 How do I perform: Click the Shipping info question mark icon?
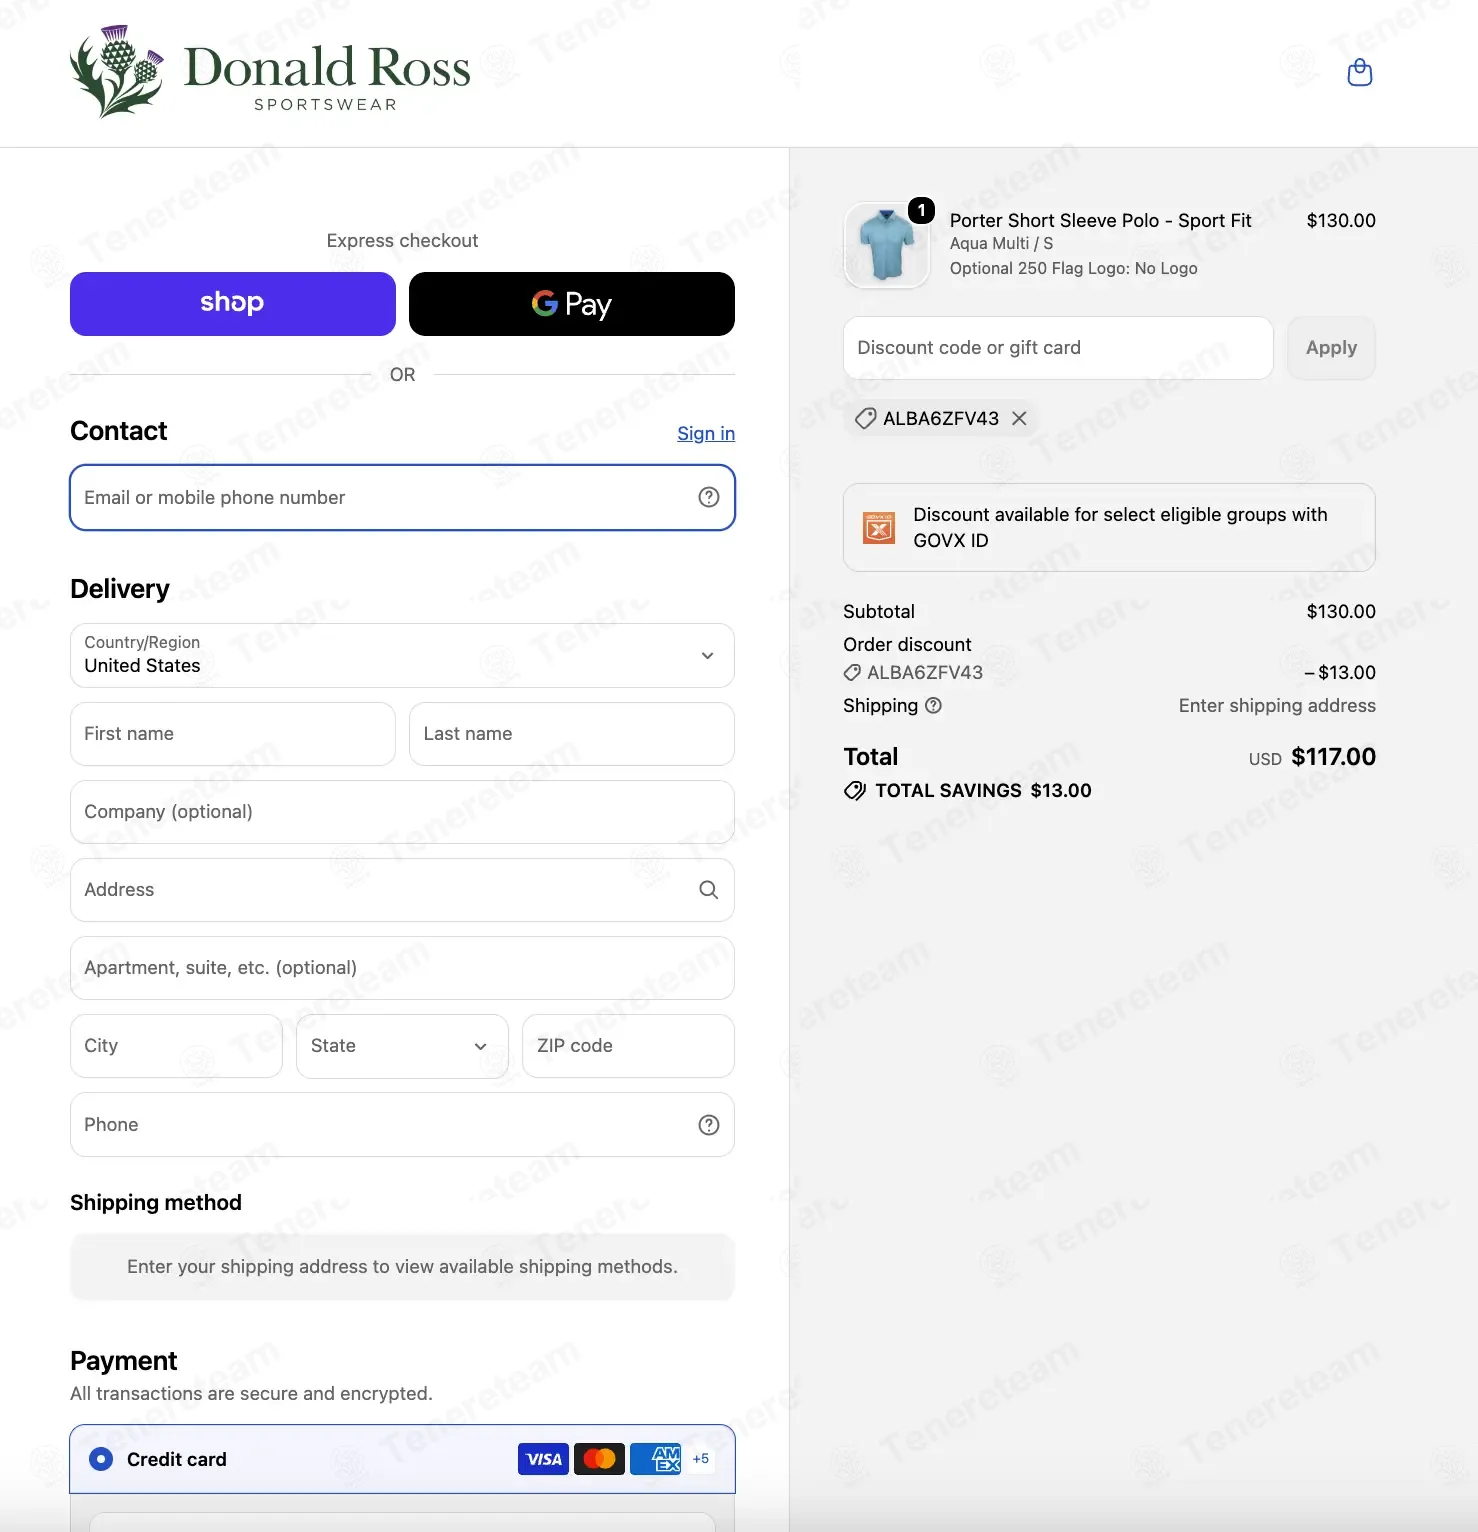pos(934,706)
